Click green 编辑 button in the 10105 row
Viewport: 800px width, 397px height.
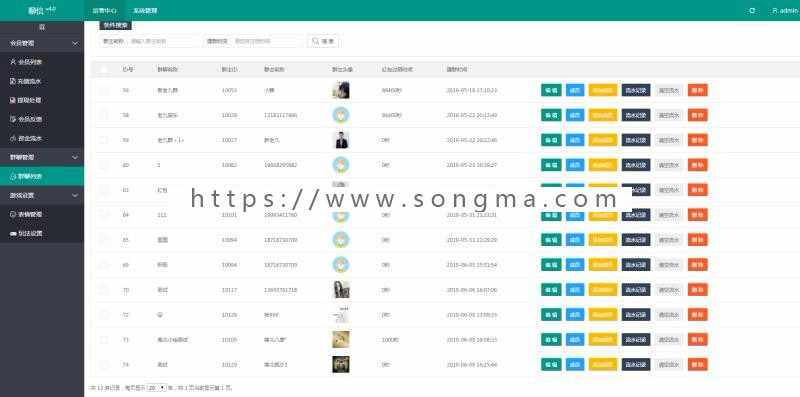551,339
